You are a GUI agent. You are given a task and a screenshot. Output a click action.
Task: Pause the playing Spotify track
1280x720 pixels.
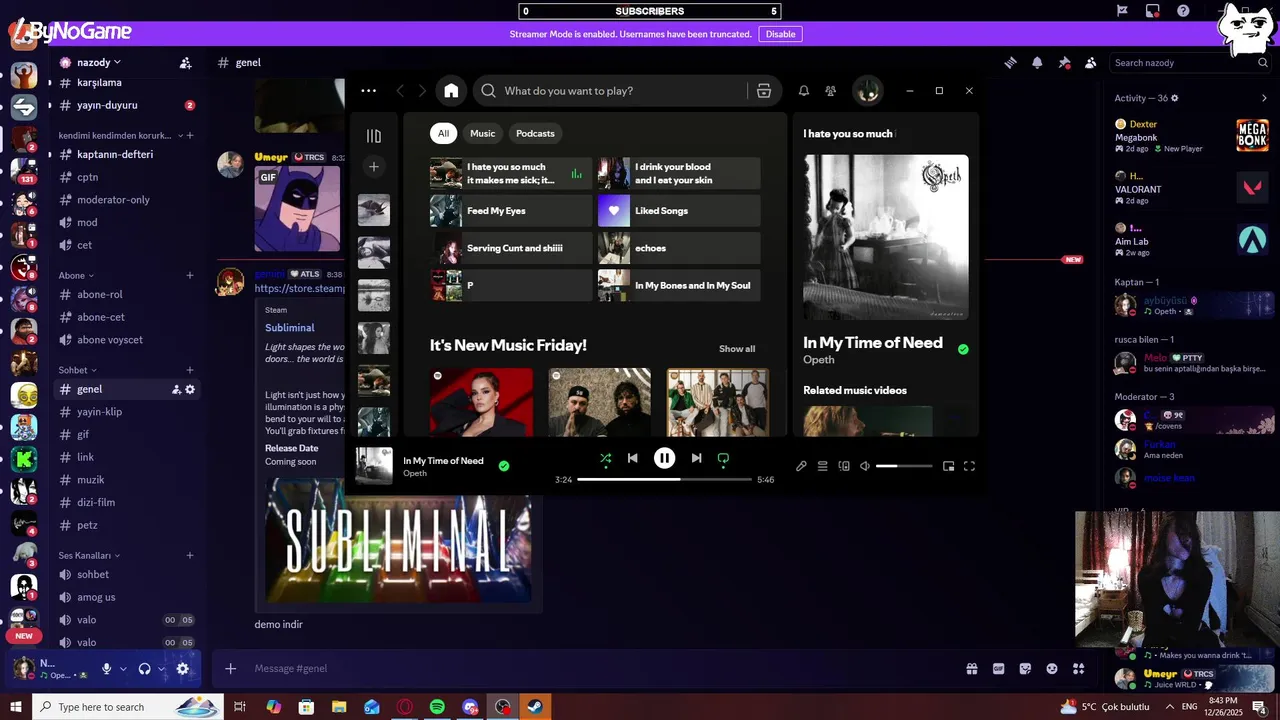click(x=664, y=458)
